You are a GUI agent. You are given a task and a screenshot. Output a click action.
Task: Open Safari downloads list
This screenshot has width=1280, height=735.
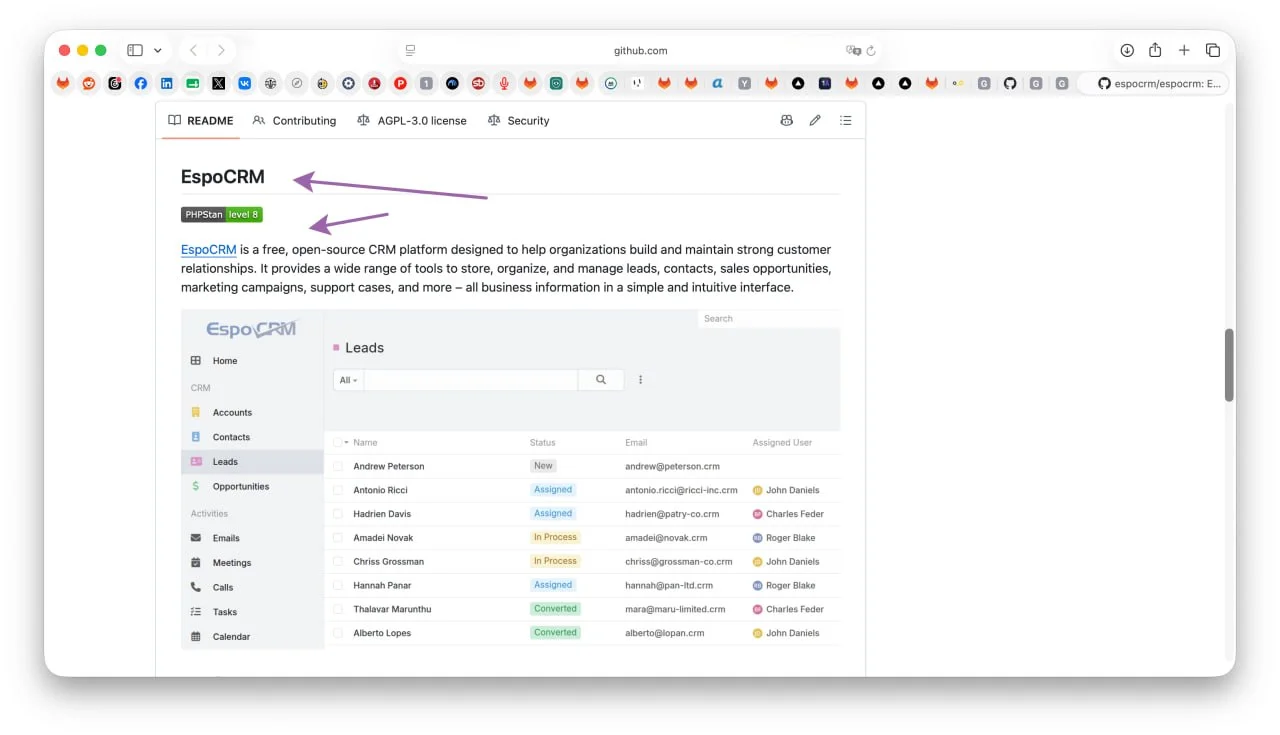[x=1127, y=50]
